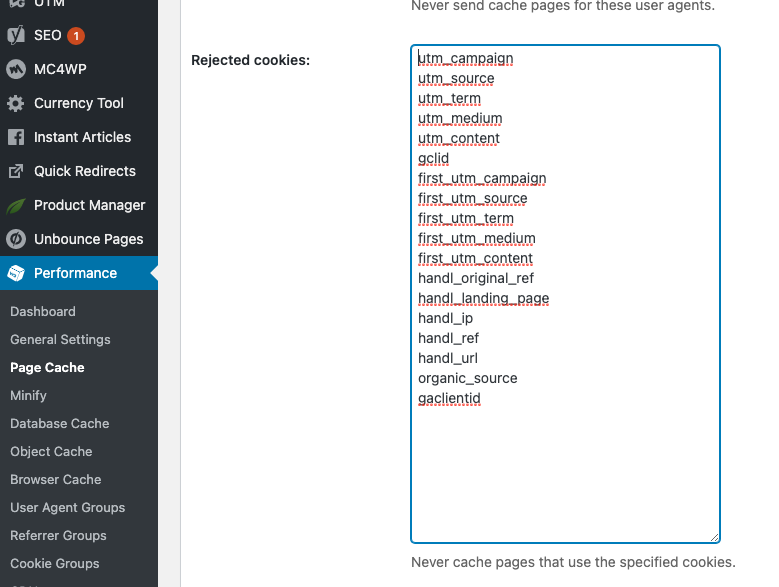
Task: Navigate to Database Cache
Action: click(x=59, y=423)
